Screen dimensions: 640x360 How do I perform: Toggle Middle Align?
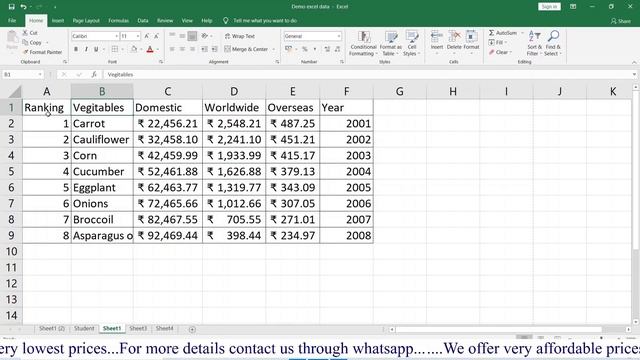182,36
